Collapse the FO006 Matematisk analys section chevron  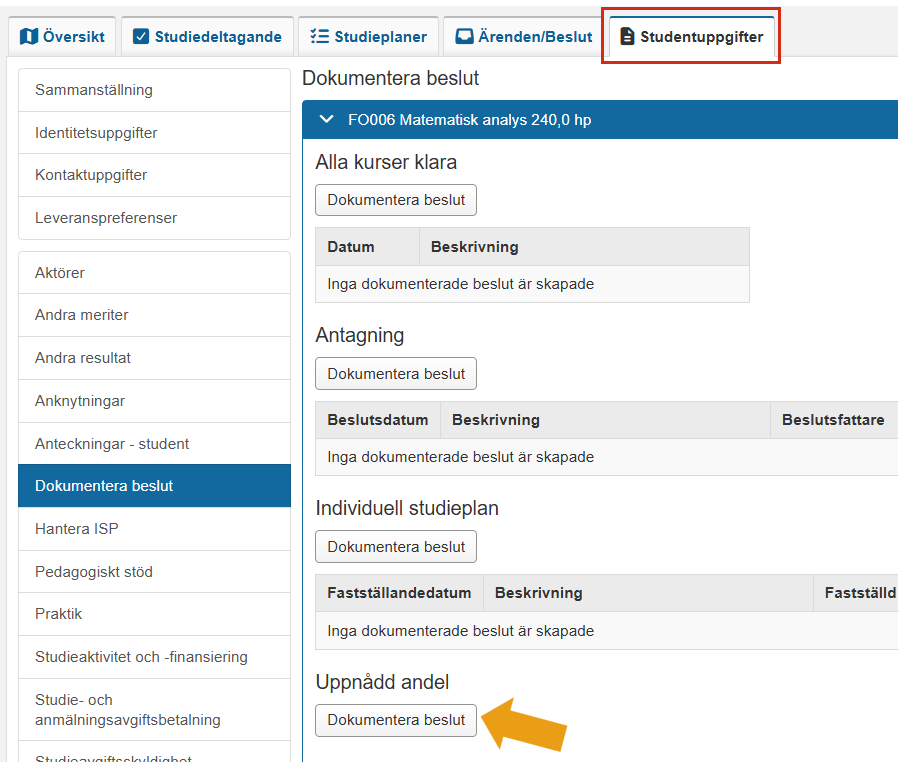point(326,120)
